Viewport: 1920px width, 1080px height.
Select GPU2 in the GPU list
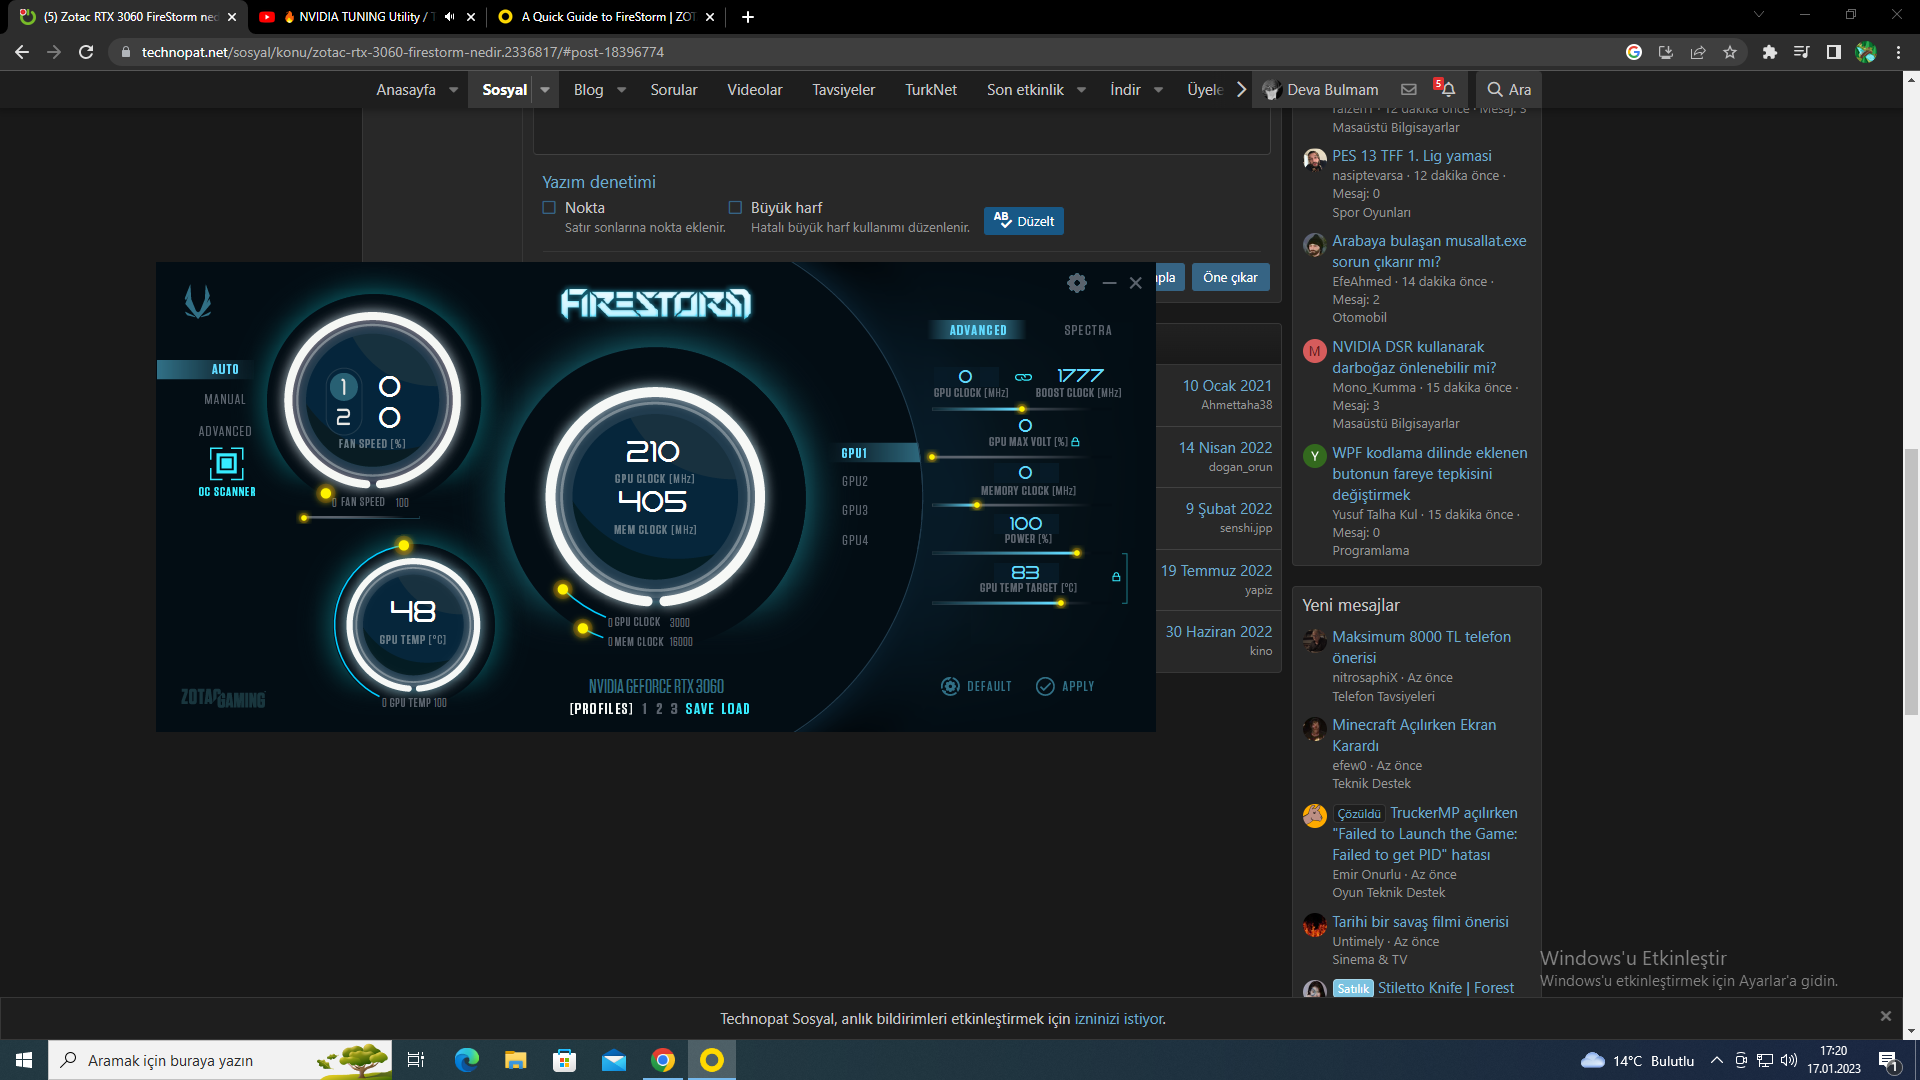855,482
